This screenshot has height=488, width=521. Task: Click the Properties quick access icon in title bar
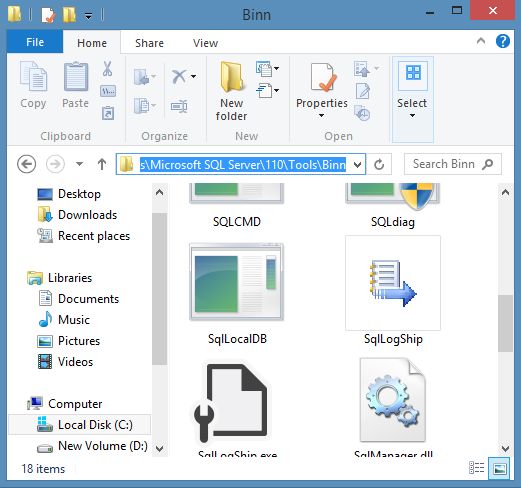point(48,15)
